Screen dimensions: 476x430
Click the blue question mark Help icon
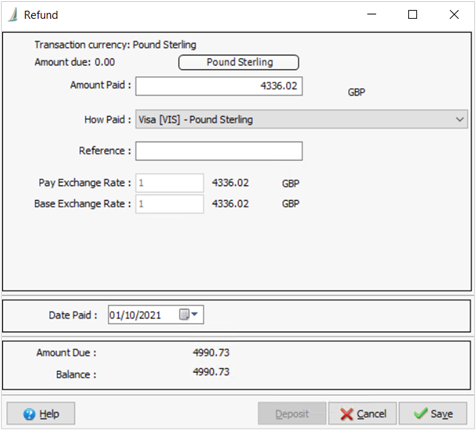(29, 414)
